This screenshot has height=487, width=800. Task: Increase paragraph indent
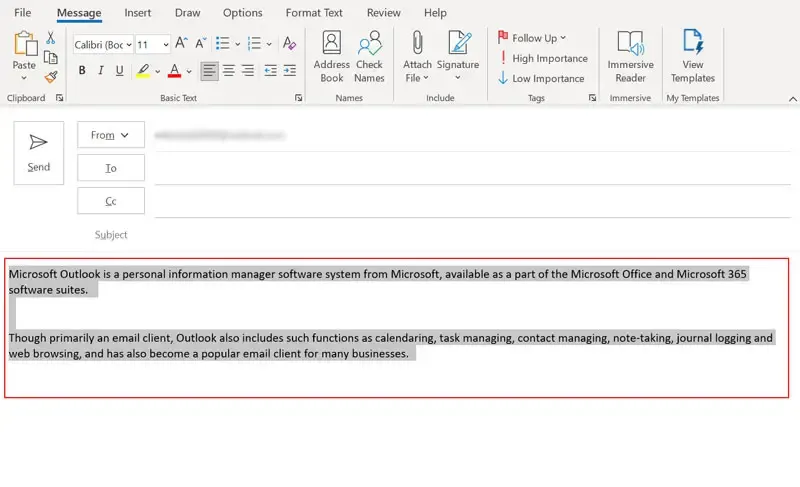point(290,70)
